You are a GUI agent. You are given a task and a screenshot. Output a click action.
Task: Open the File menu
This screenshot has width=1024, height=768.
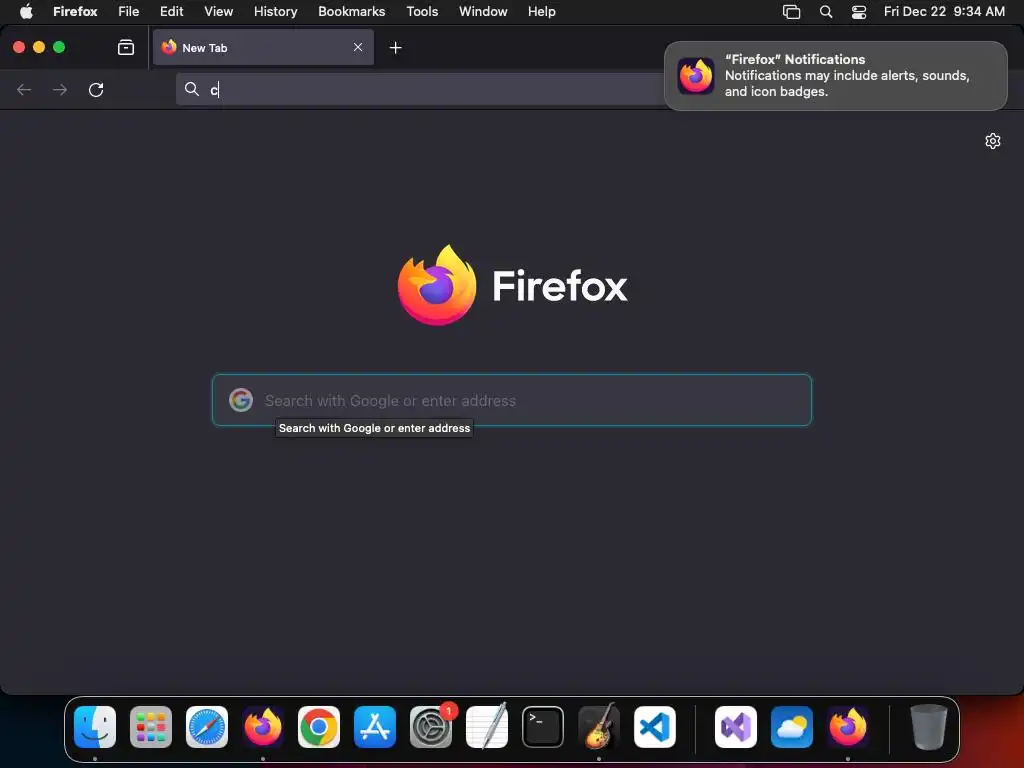pyautogui.click(x=129, y=11)
